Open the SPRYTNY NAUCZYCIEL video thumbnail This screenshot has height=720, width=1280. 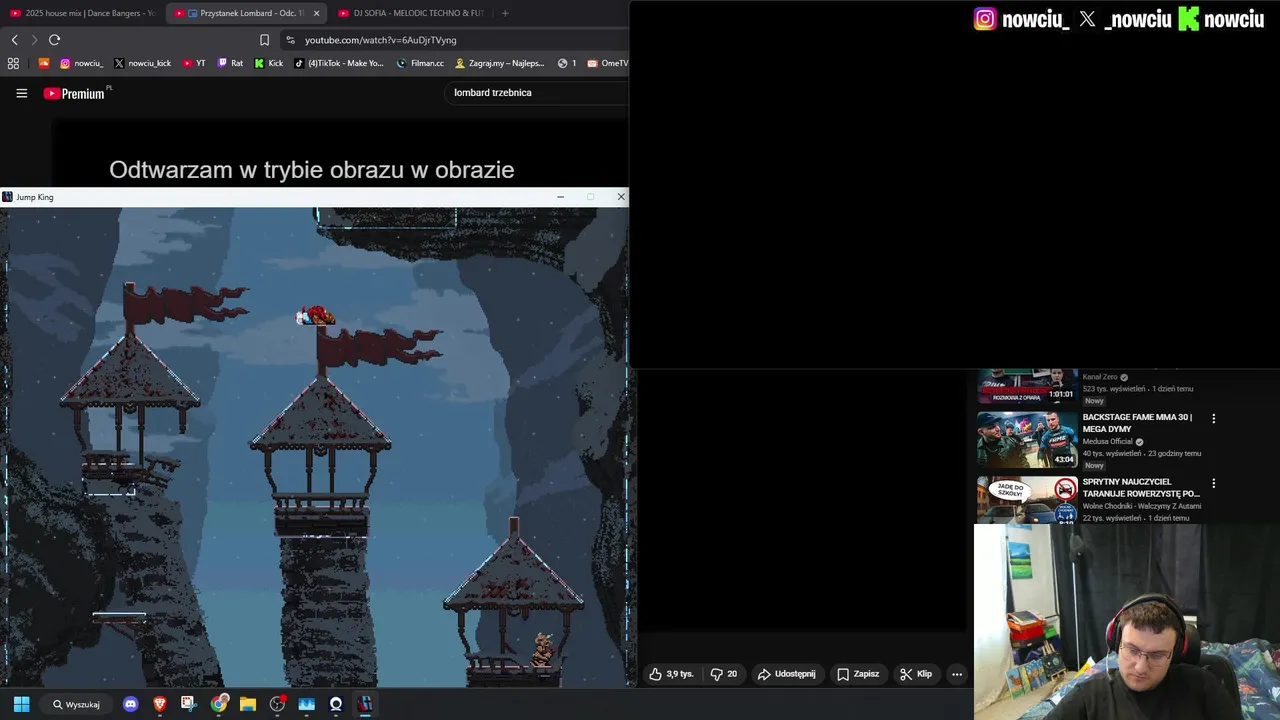[1027, 500]
